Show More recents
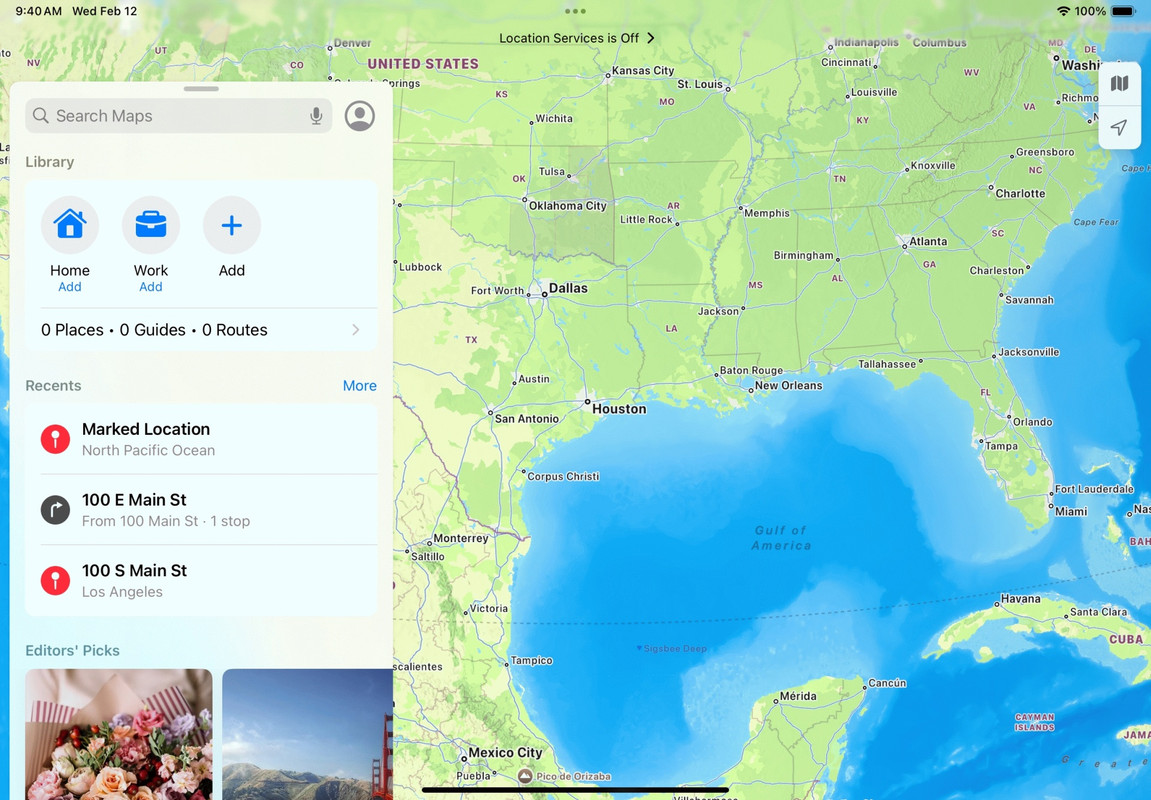Image resolution: width=1151 pixels, height=800 pixels. click(360, 386)
